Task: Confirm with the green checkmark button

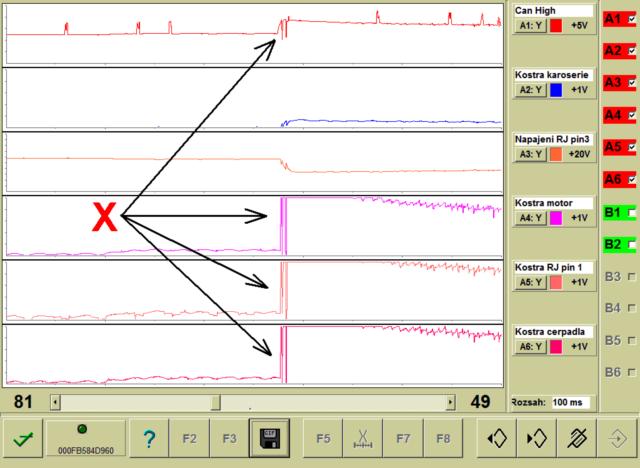Action: coord(23,439)
